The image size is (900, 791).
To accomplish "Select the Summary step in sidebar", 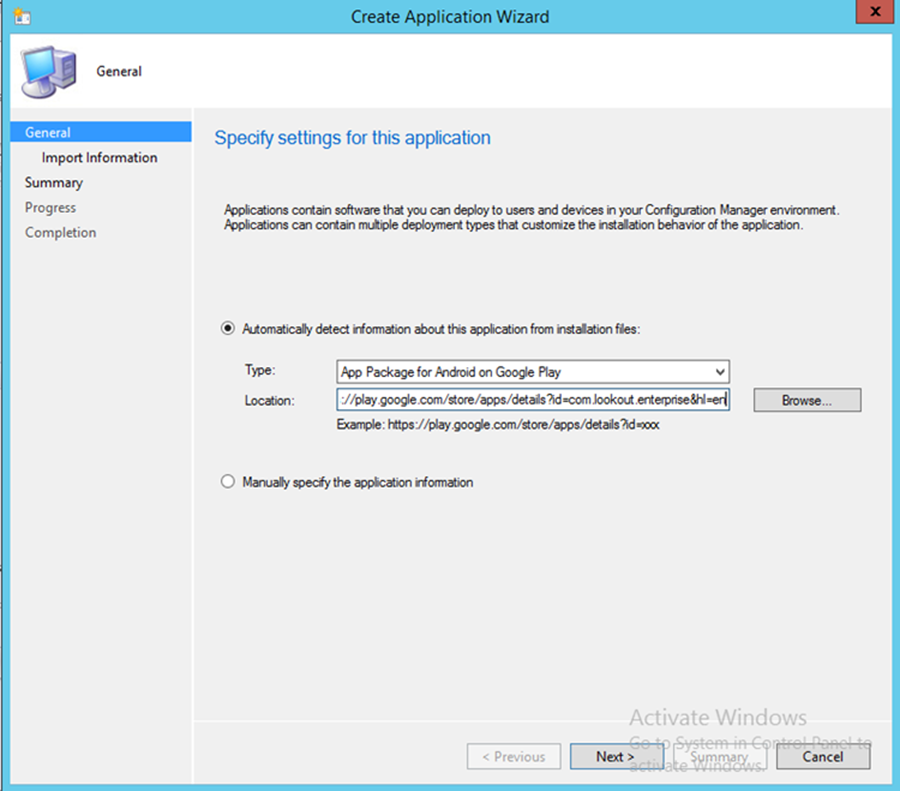I will (54, 183).
